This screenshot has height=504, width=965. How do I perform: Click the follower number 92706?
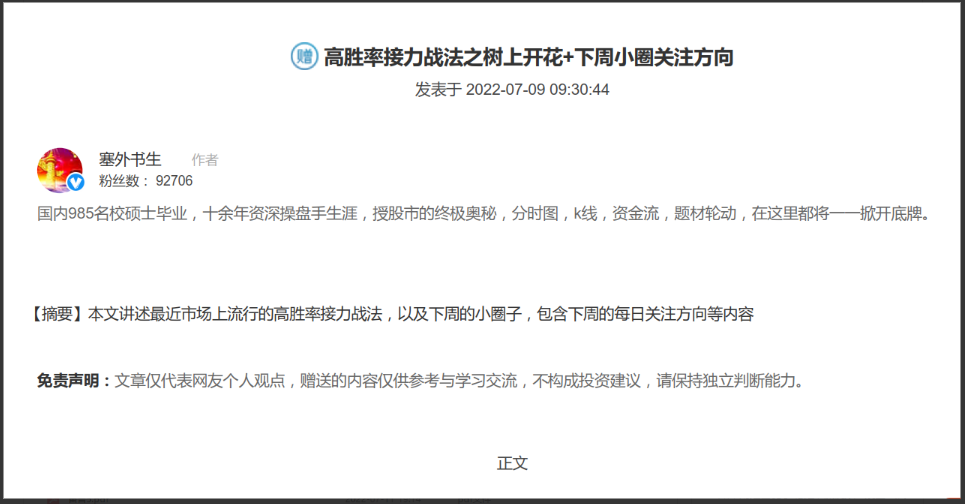174,181
